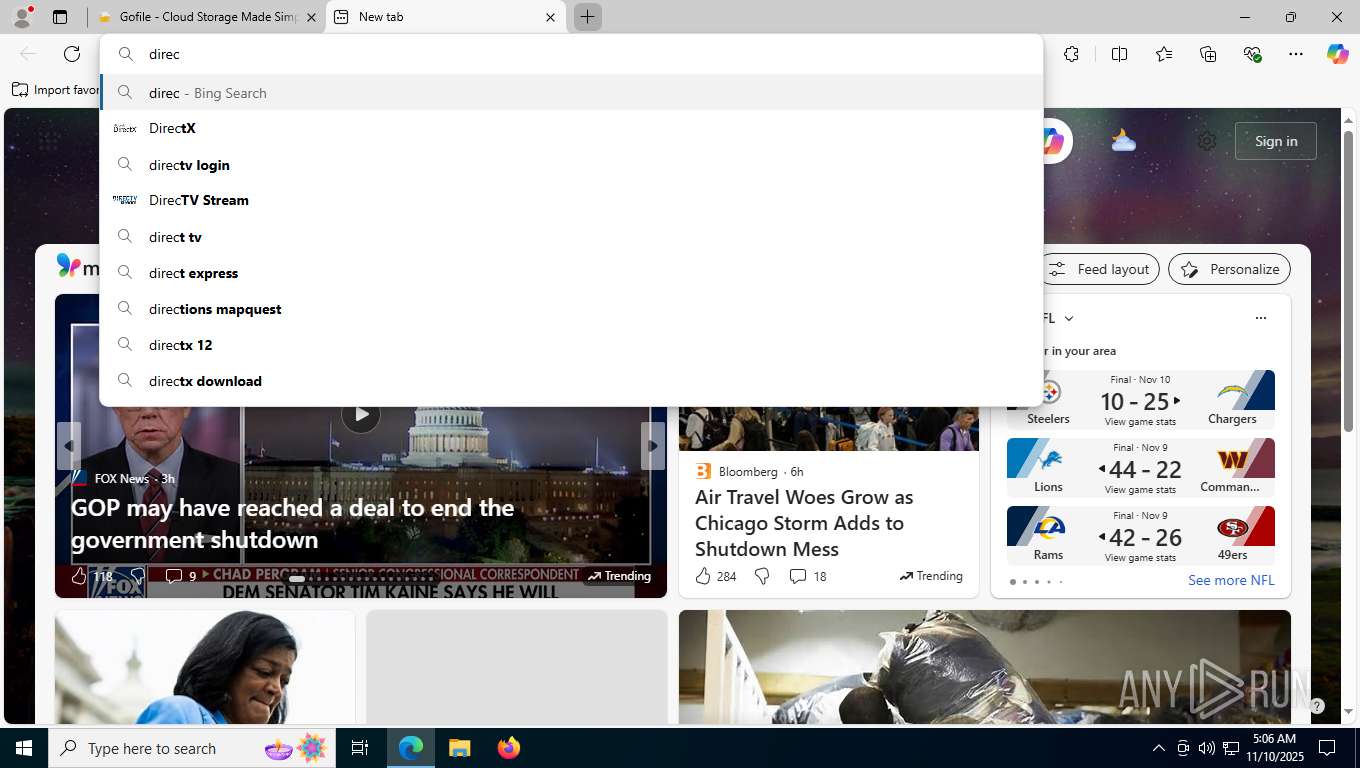The height and width of the screenshot is (768, 1360).
Task: Close the Gofile tab
Action: pos(311,17)
